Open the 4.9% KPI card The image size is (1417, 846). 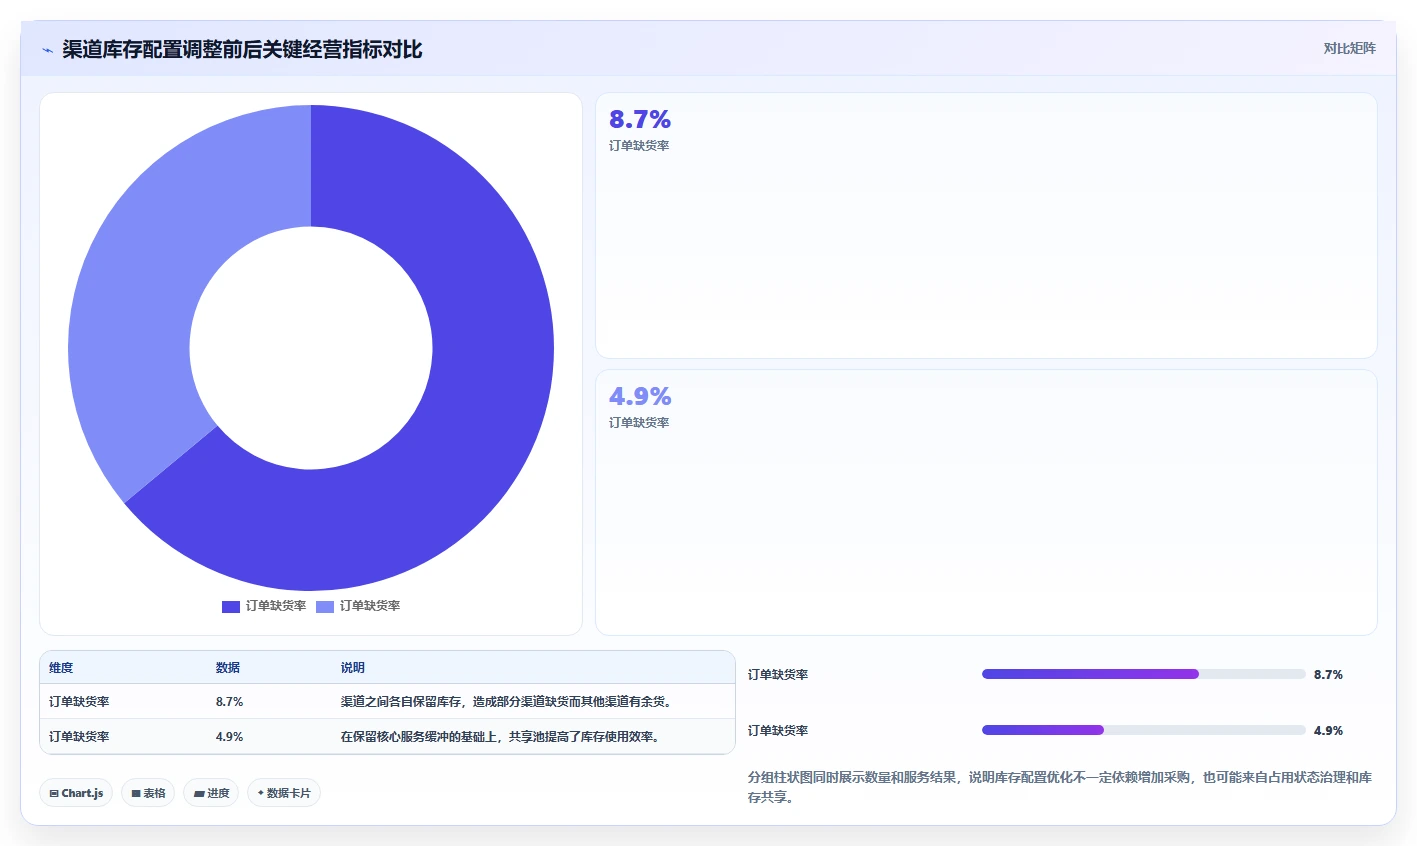point(986,502)
